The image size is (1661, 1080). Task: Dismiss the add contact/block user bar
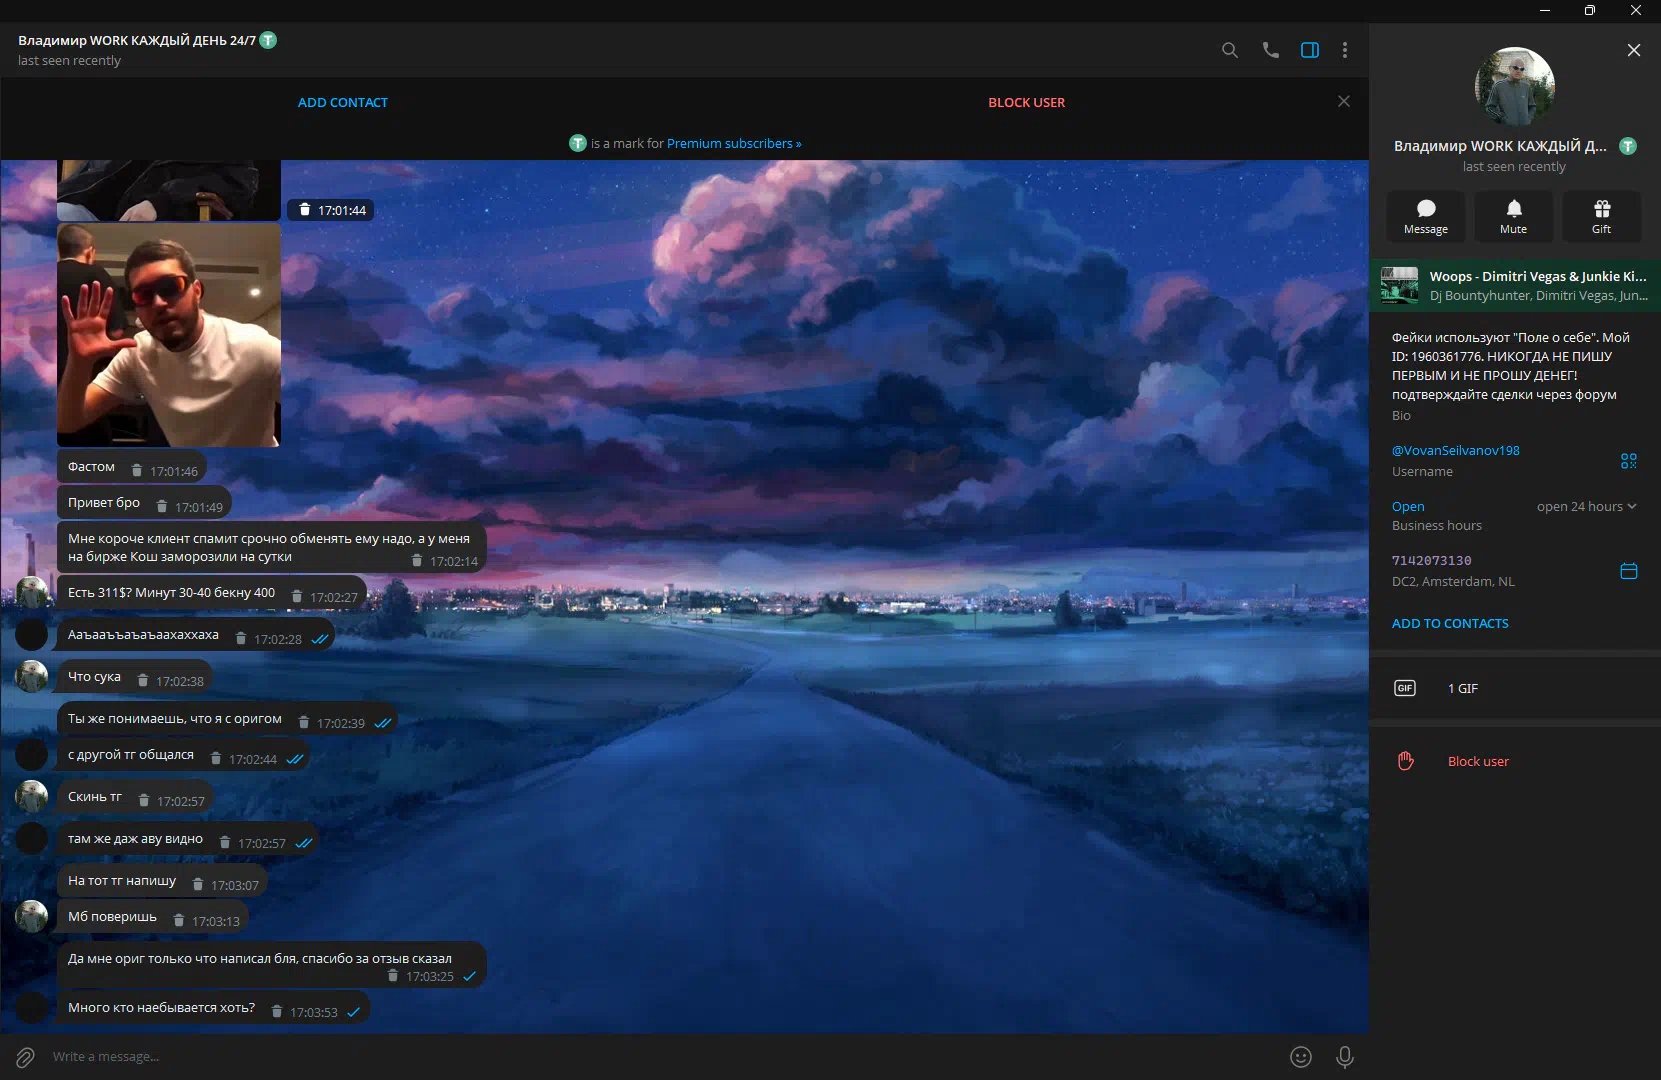tap(1344, 101)
